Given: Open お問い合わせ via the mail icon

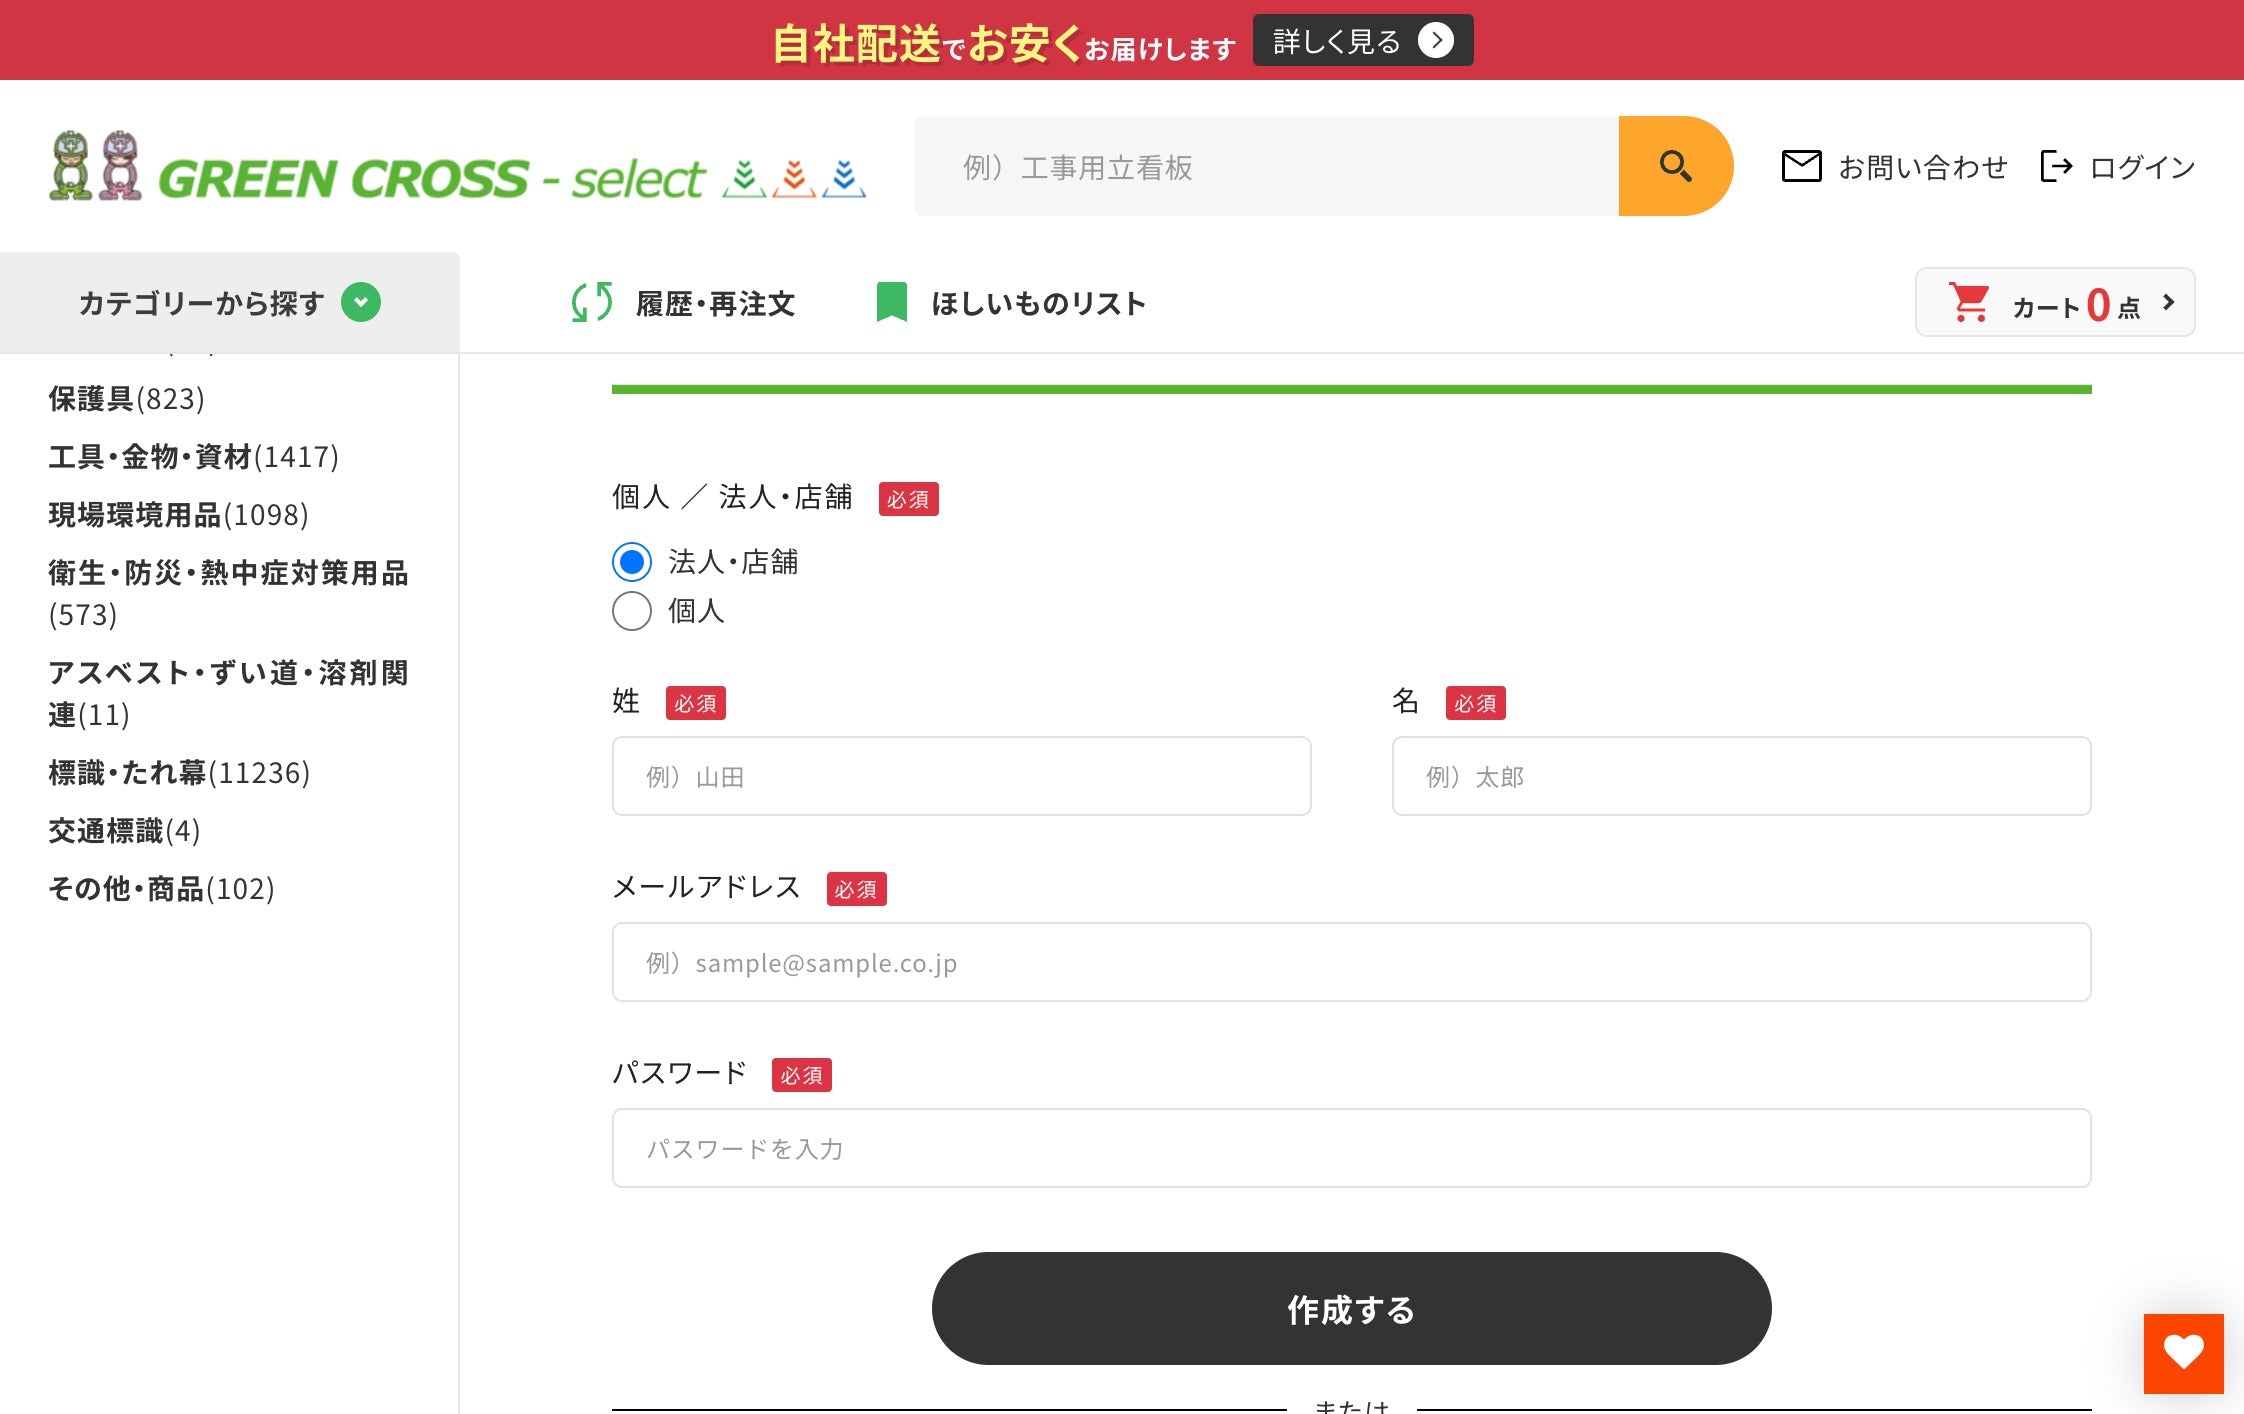Looking at the screenshot, I should click(1802, 166).
